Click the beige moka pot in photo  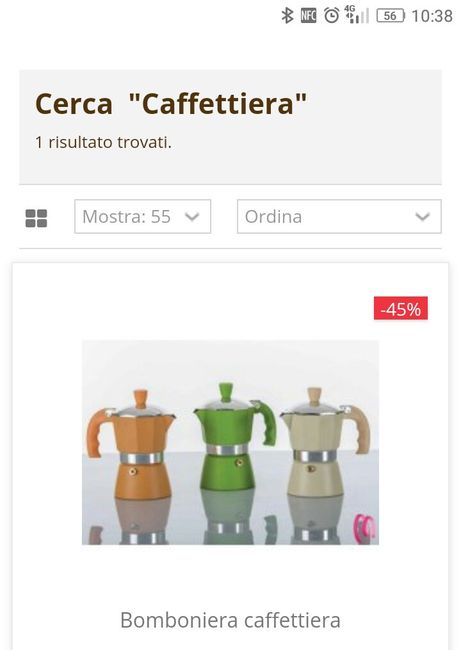coord(325,440)
